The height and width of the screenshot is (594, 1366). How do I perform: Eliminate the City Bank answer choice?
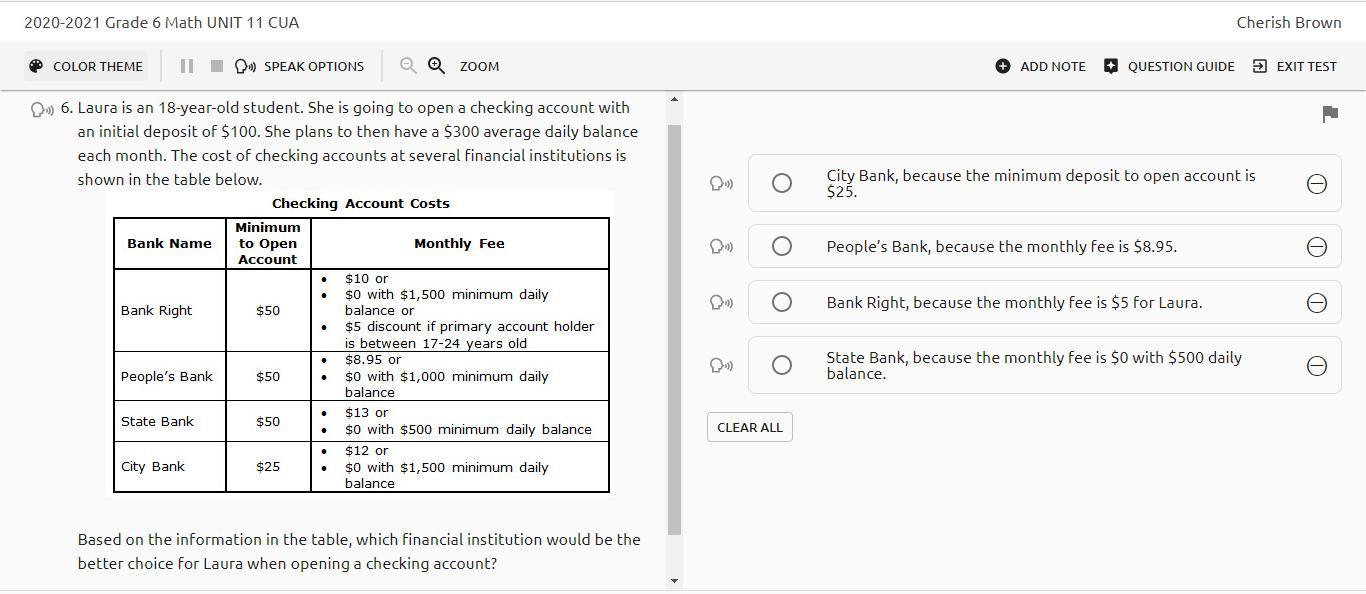[x=1317, y=183]
